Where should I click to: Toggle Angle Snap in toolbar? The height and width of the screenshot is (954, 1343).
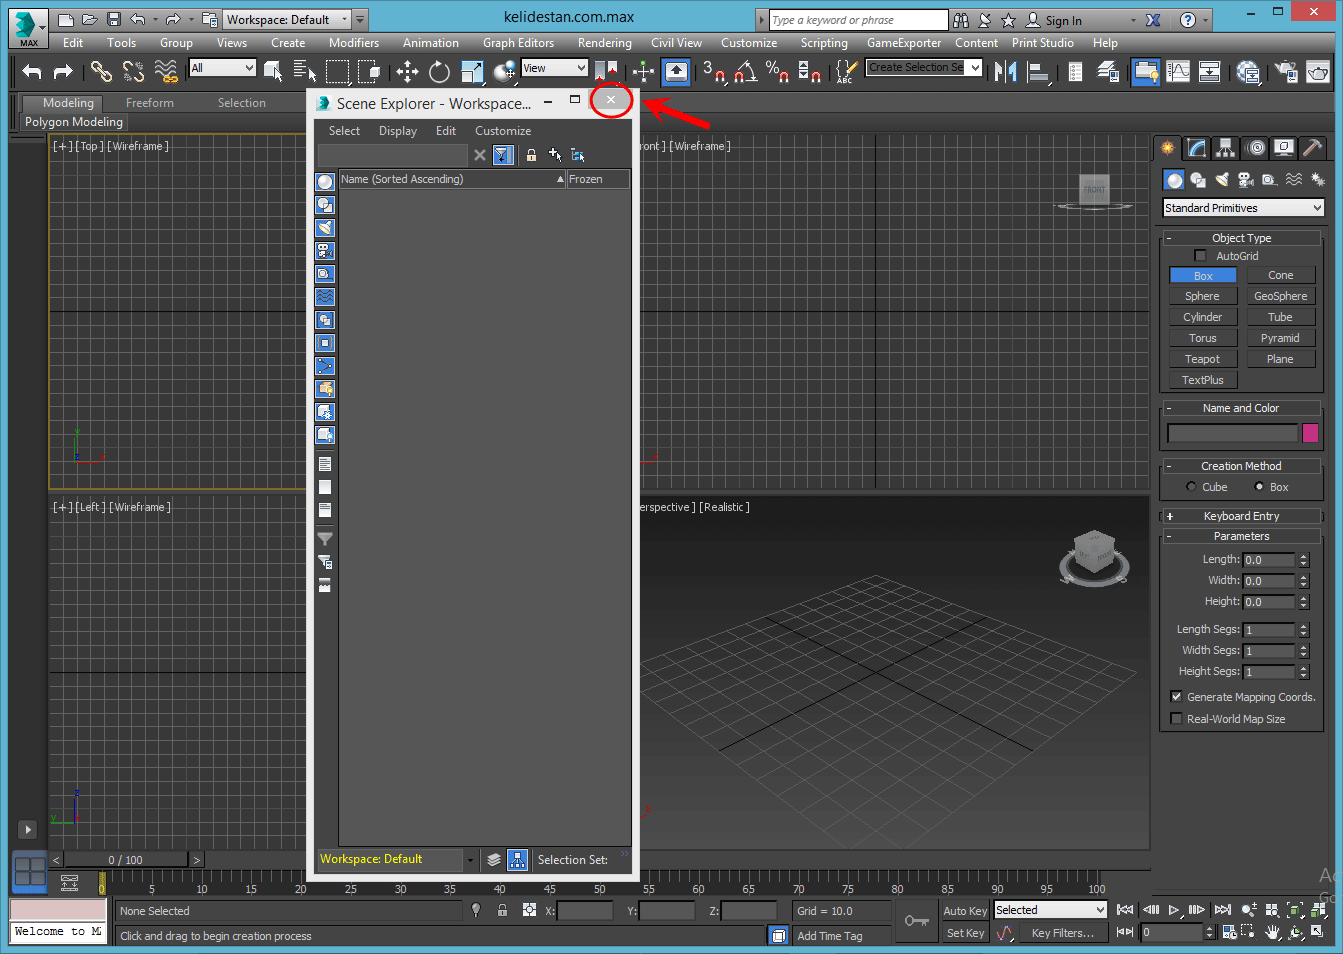746,70
